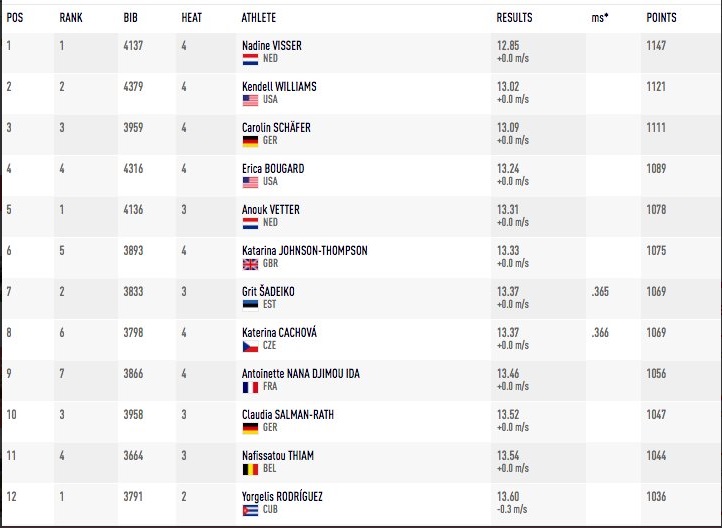Viewport: 722px width, 528px height.
Task: Open Nadine VISSER athlete profile
Action: coord(272,46)
